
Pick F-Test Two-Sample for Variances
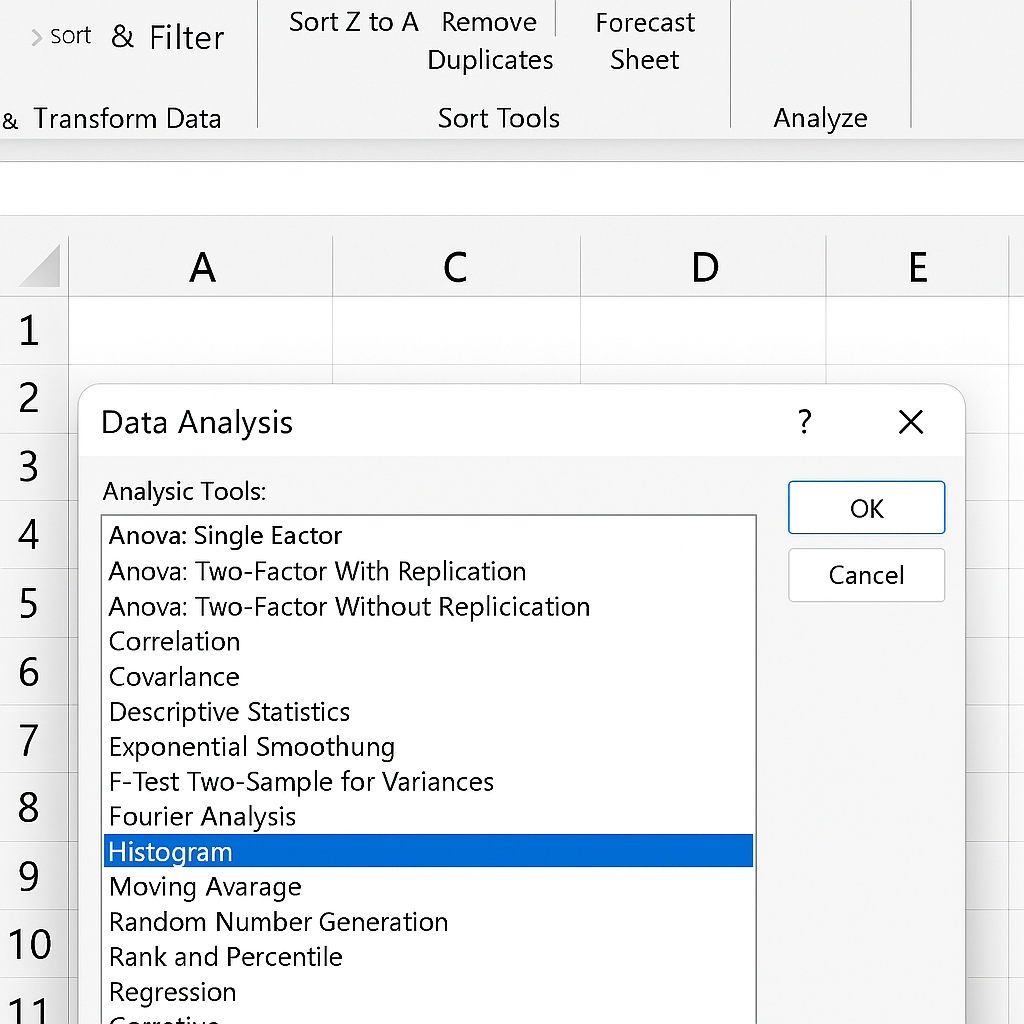click(x=301, y=782)
